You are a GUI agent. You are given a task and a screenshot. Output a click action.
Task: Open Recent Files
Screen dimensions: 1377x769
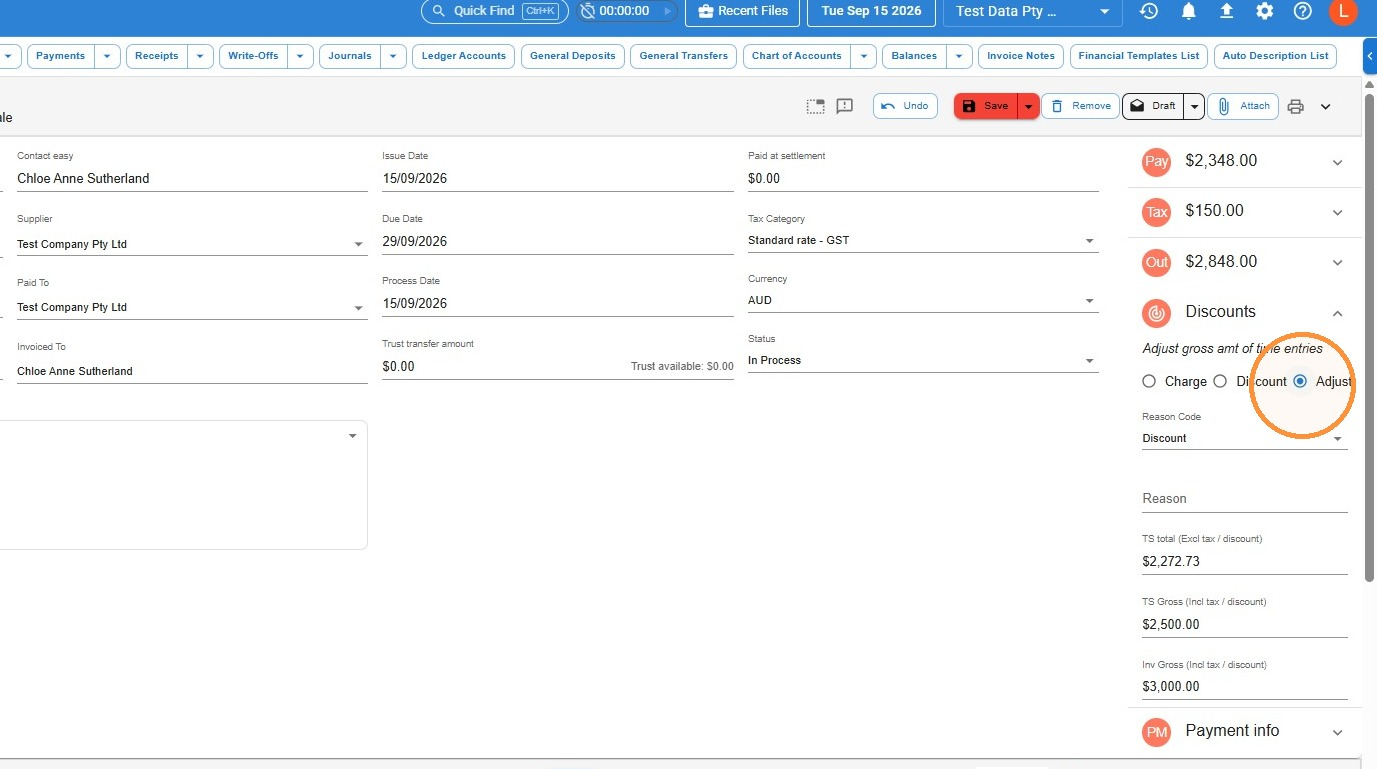pyautogui.click(x=742, y=11)
